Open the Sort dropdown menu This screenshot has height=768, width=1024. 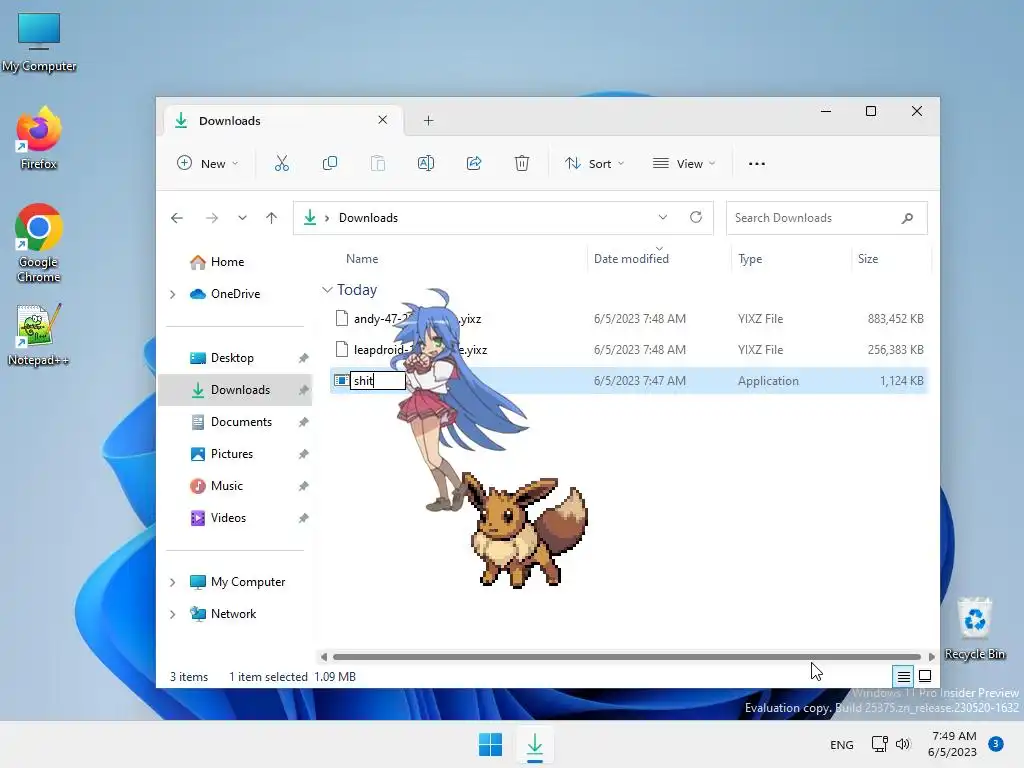(x=595, y=163)
